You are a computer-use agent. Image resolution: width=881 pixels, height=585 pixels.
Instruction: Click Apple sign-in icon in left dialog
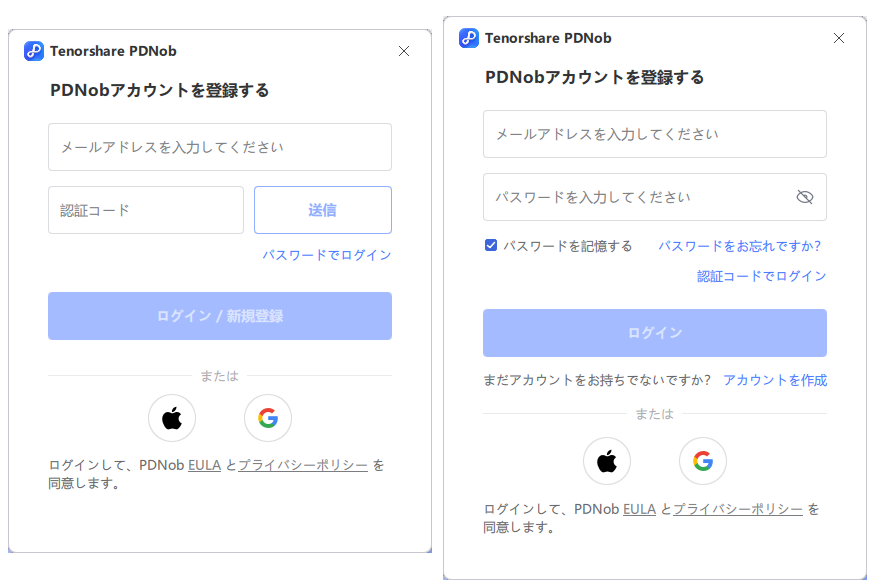click(x=172, y=418)
